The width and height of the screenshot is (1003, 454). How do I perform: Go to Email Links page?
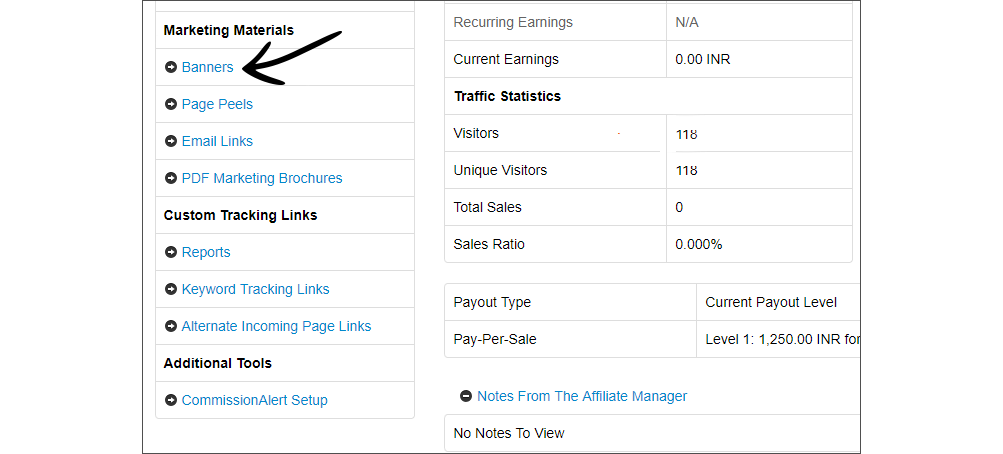point(217,142)
